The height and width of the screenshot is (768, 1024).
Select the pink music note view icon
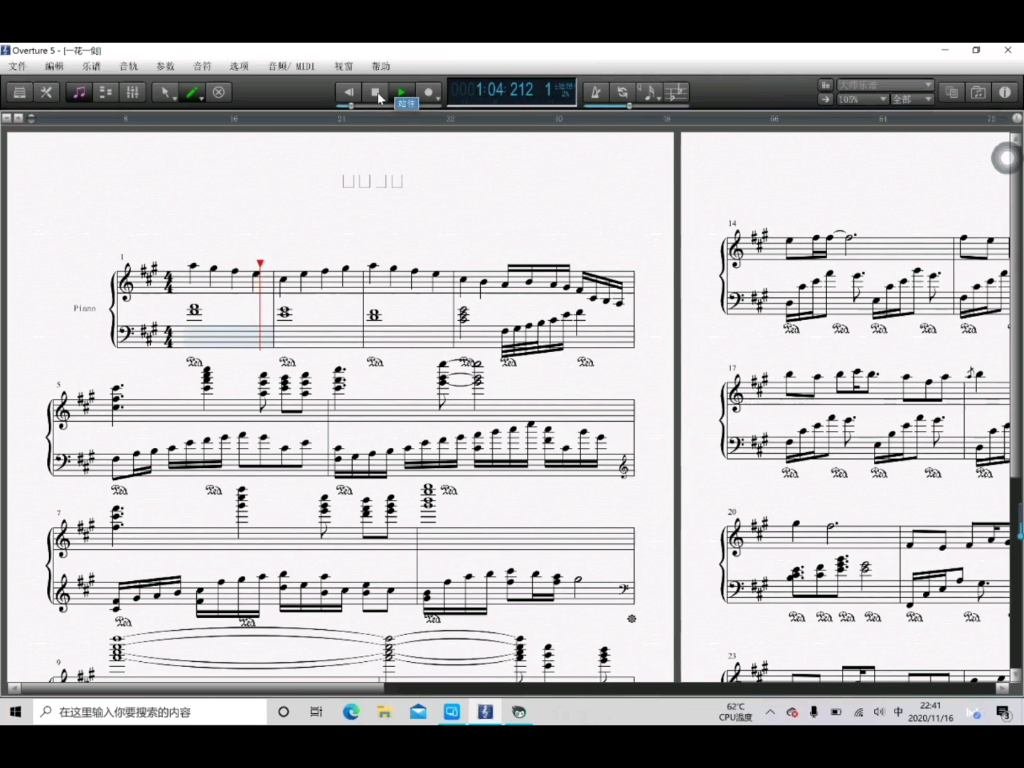79,92
